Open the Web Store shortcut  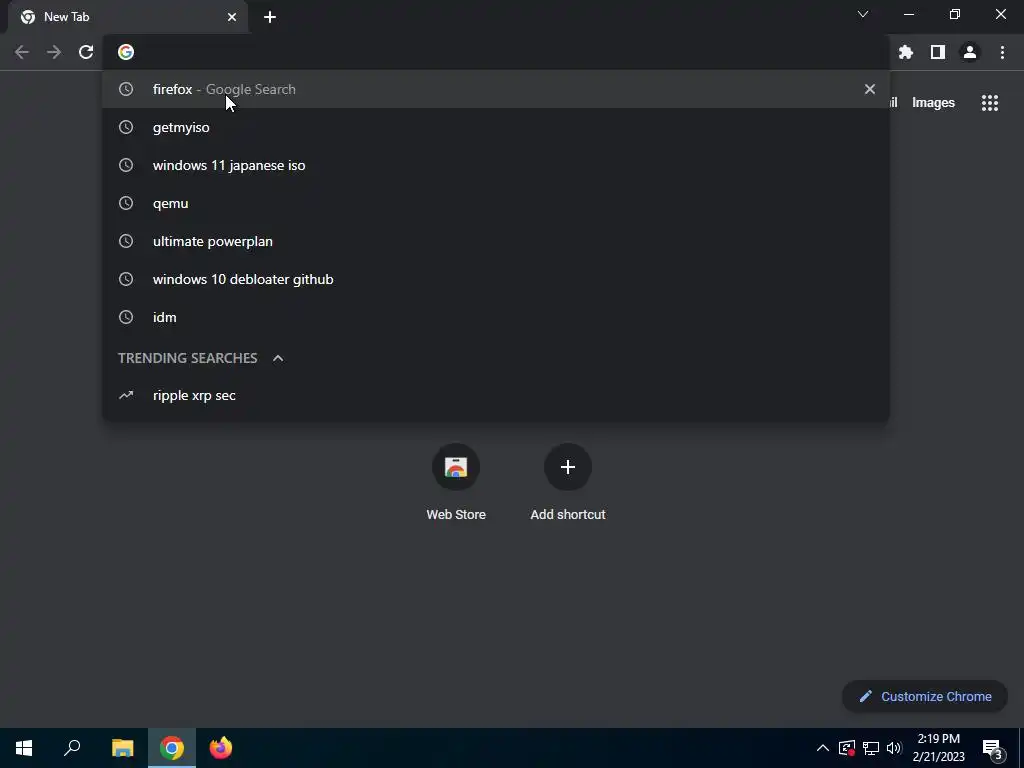(x=456, y=482)
